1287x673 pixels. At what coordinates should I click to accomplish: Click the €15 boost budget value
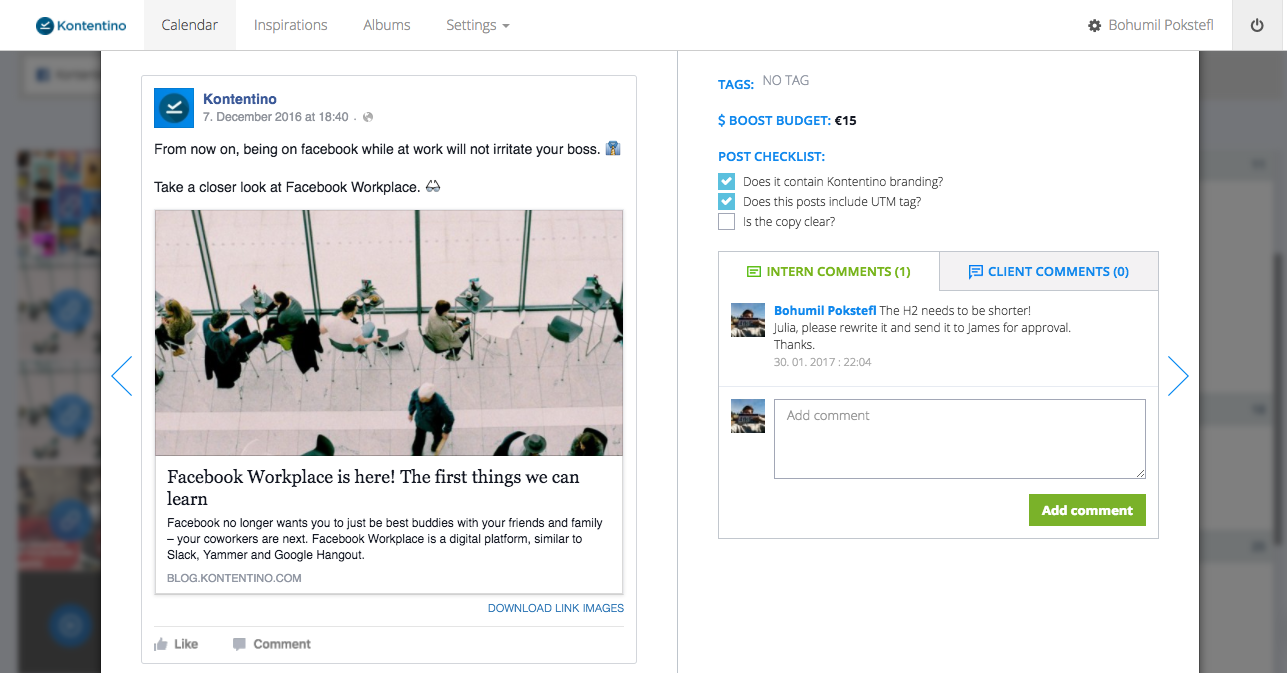pyautogui.click(x=845, y=121)
